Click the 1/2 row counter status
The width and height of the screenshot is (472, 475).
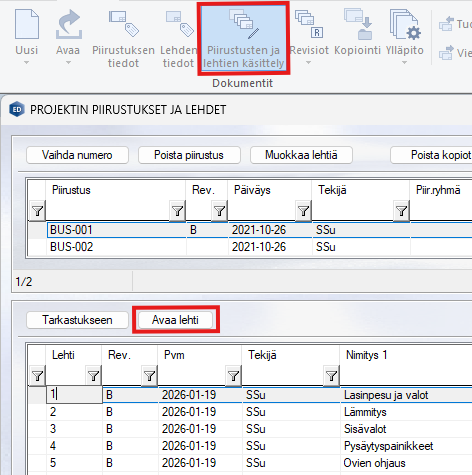[24, 282]
